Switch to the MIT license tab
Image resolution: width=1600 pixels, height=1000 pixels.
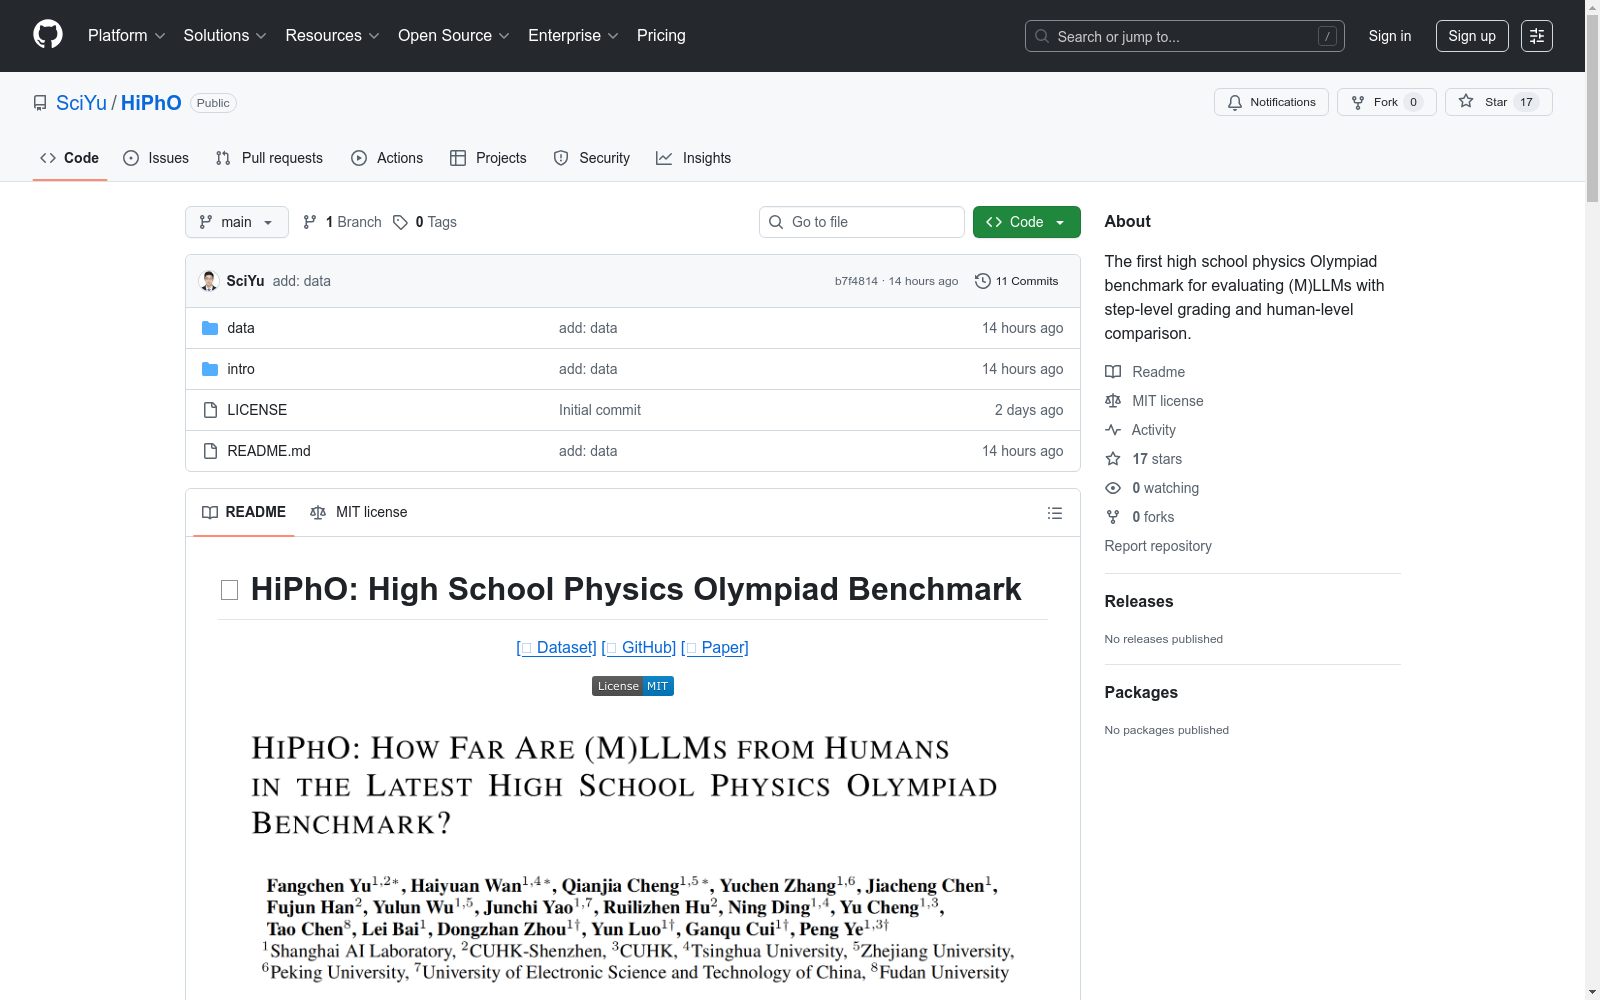point(359,512)
